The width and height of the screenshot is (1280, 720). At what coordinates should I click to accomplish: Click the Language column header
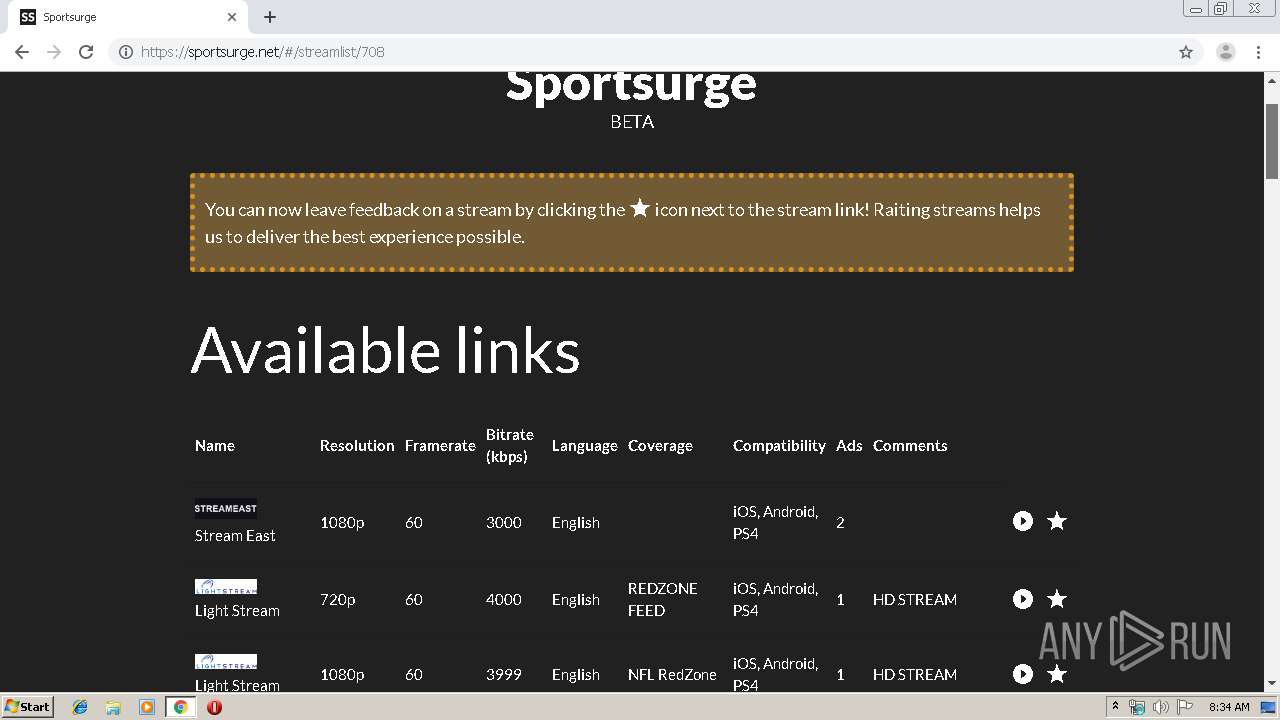click(x=584, y=446)
